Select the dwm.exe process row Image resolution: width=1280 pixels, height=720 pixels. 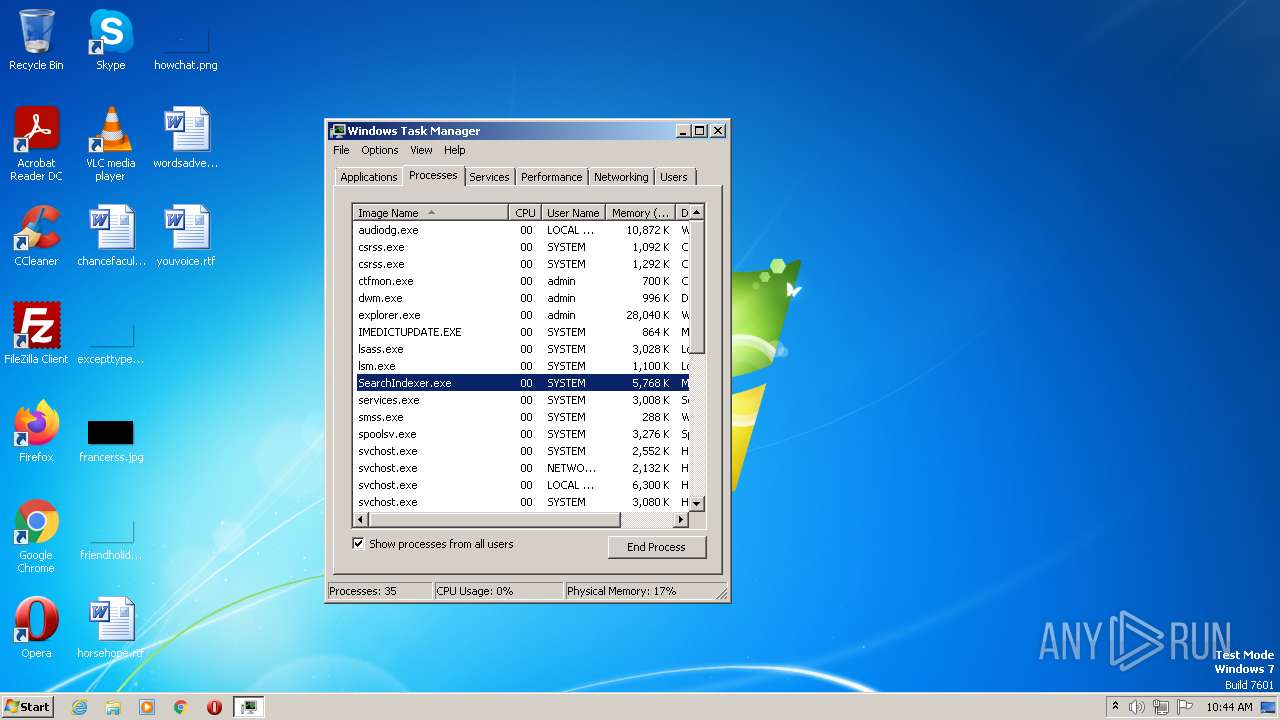click(522, 298)
